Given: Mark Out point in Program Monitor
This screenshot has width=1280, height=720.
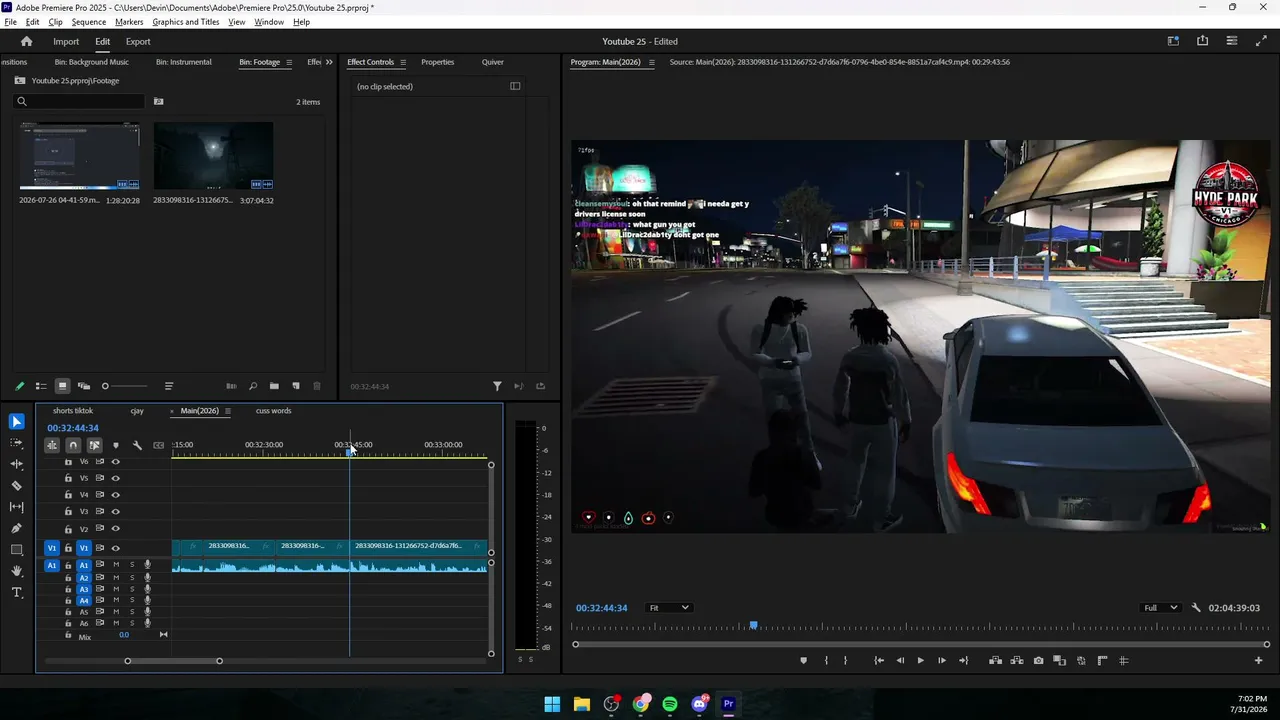Looking at the screenshot, I should (x=845, y=660).
